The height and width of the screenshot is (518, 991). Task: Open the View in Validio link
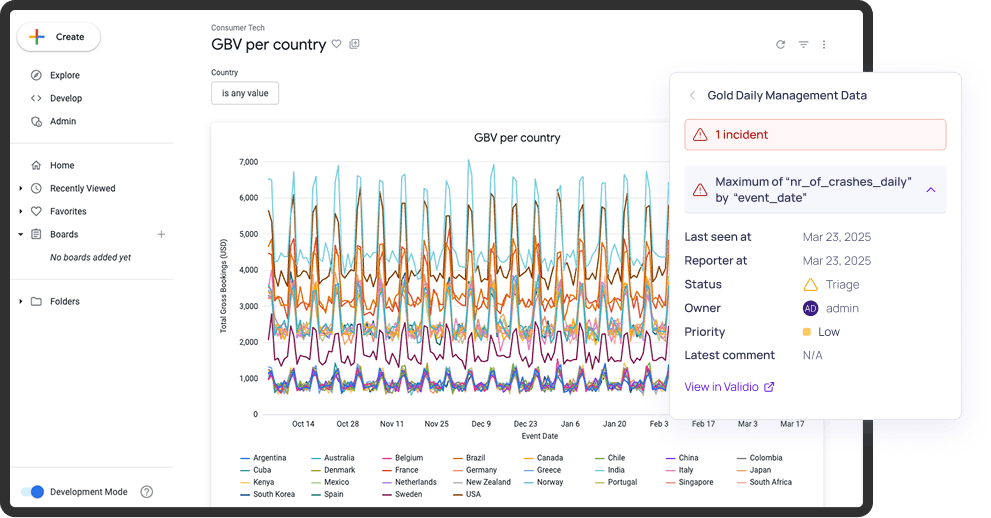pyautogui.click(x=729, y=387)
